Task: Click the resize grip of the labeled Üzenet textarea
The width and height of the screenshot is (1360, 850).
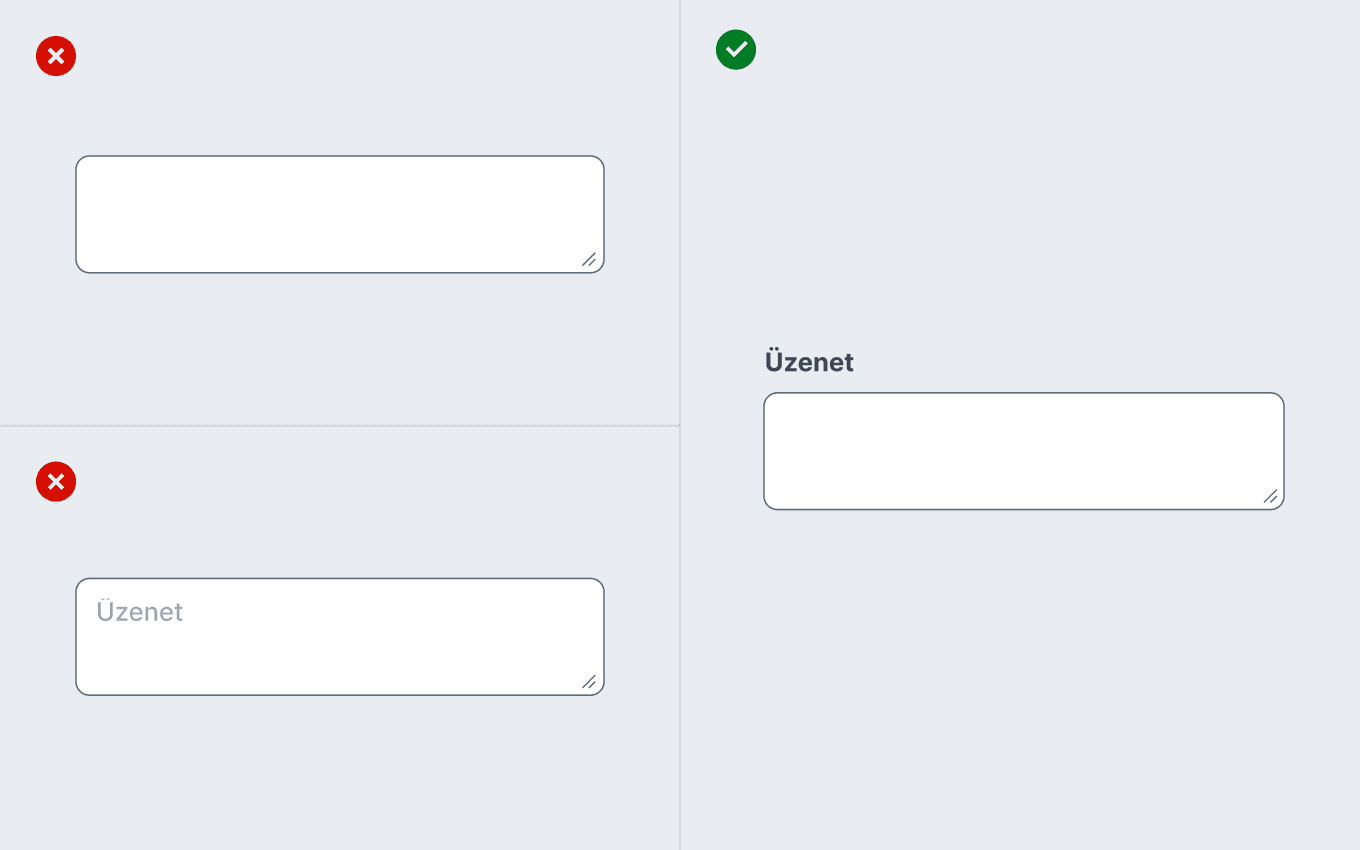Action: [x=1270, y=496]
